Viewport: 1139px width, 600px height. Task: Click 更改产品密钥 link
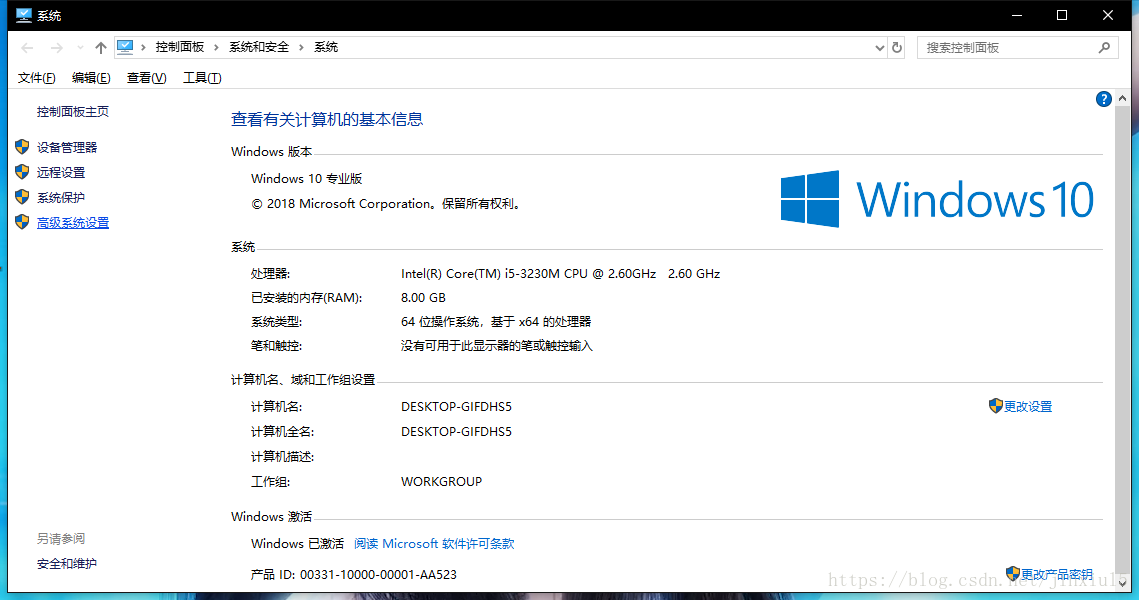pos(1056,575)
